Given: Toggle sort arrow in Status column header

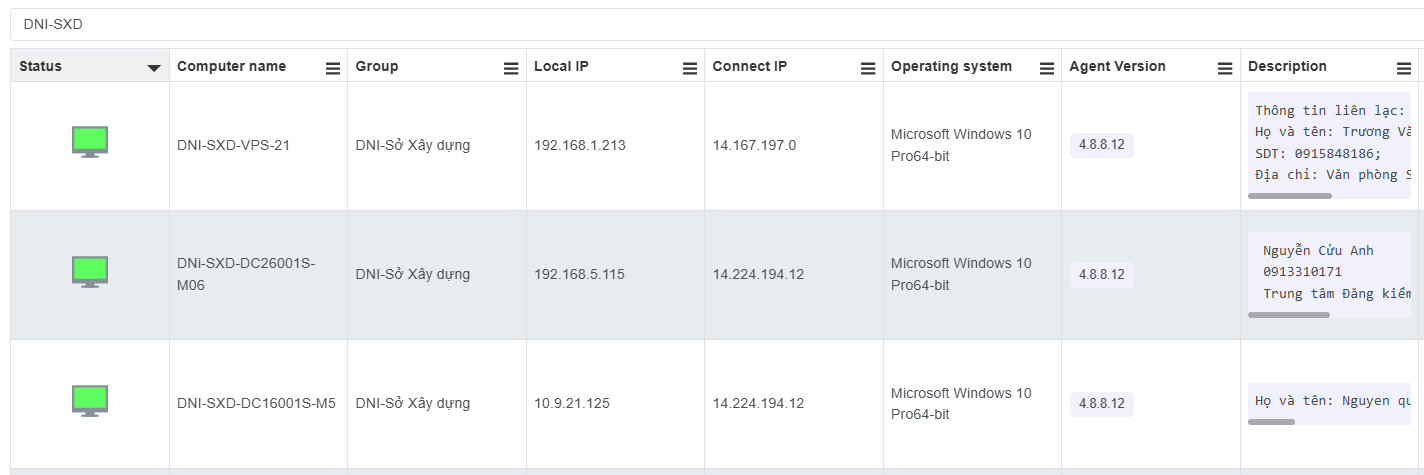Looking at the screenshot, I should click(154, 68).
